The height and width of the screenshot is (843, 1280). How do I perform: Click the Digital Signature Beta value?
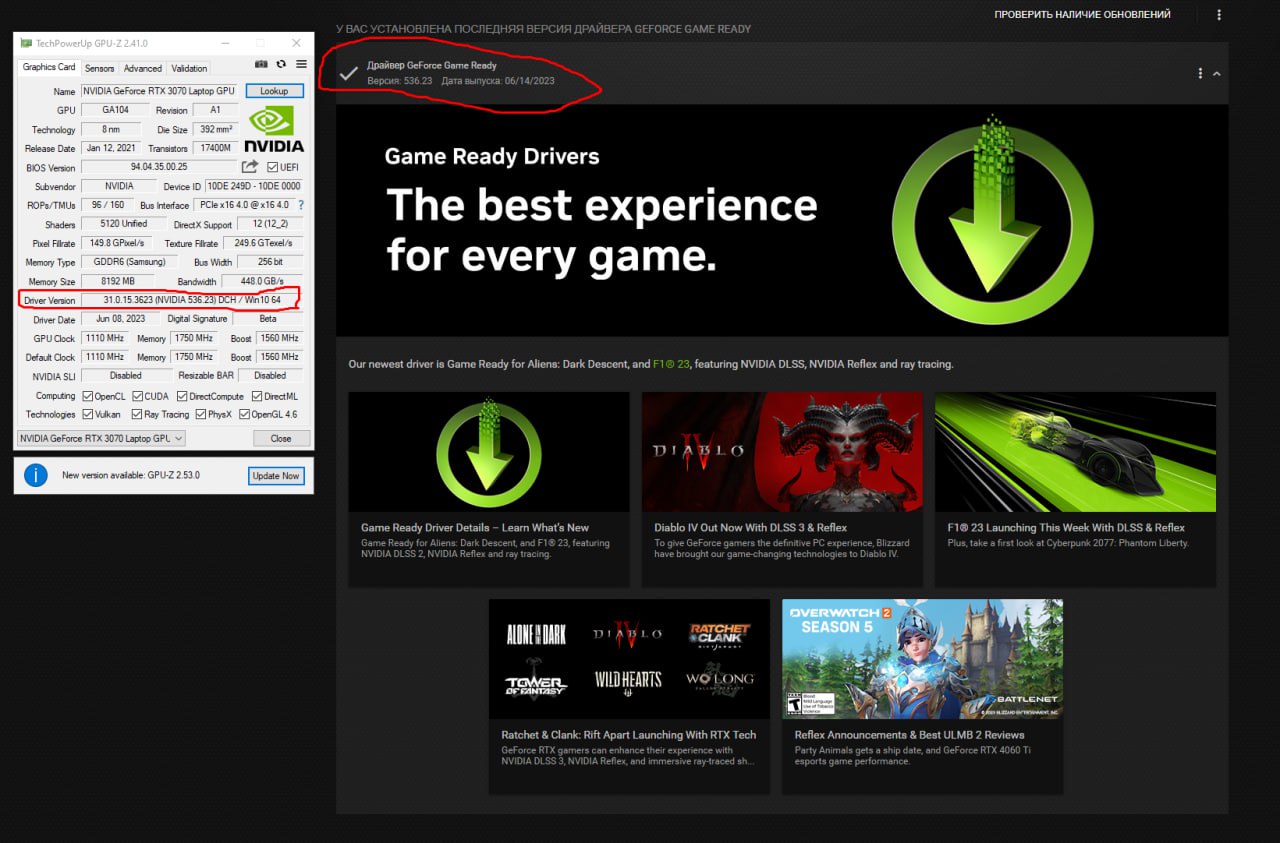[268, 319]
